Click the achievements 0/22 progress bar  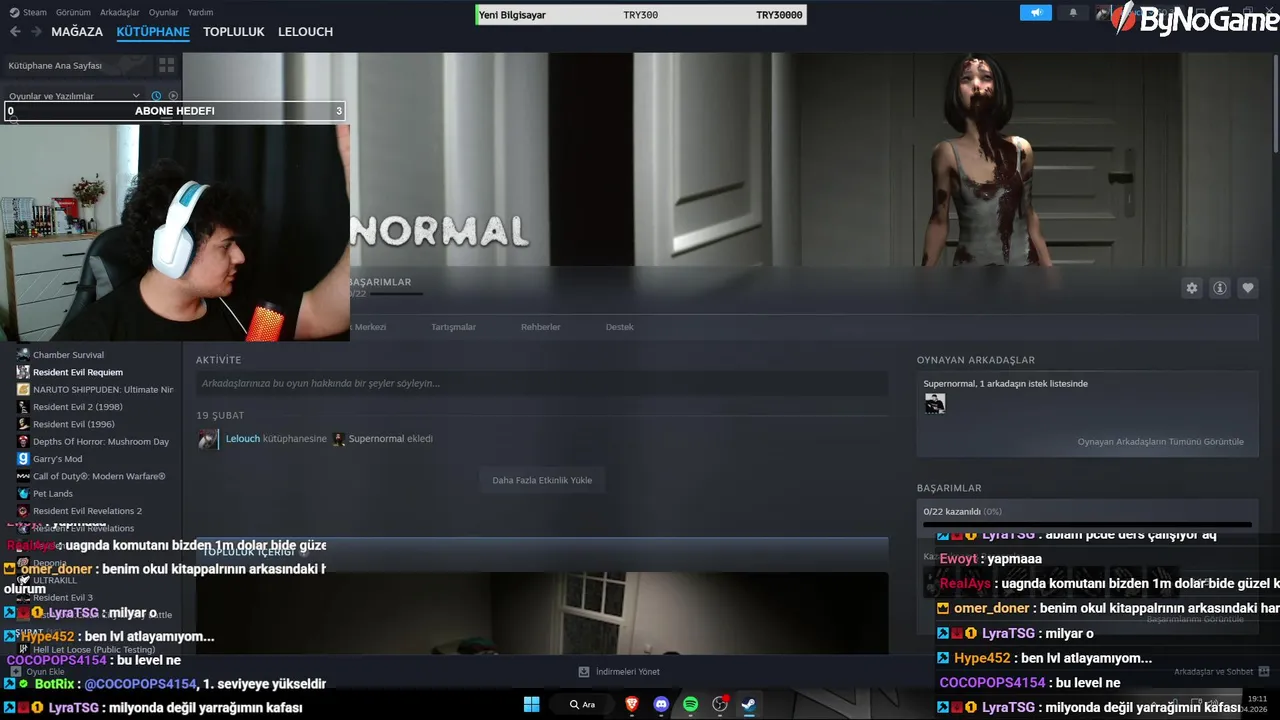[1087, 524]
